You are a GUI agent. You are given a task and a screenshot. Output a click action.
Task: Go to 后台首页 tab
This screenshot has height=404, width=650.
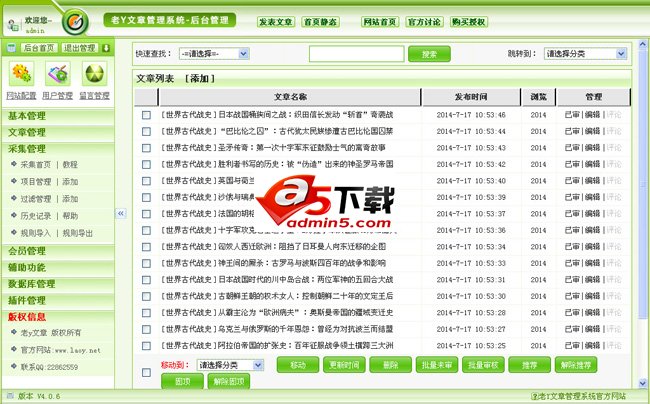(x=39, y=48)
